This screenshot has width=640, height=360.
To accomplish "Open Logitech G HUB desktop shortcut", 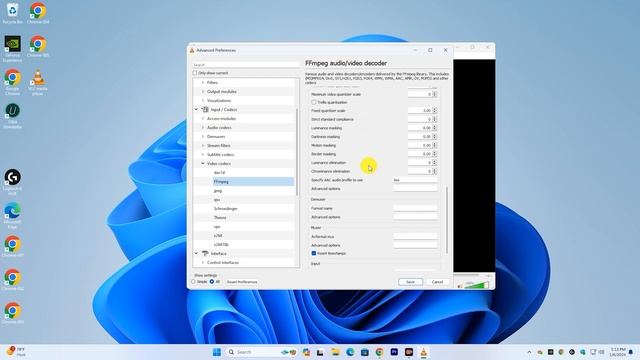I will [12, 182].
